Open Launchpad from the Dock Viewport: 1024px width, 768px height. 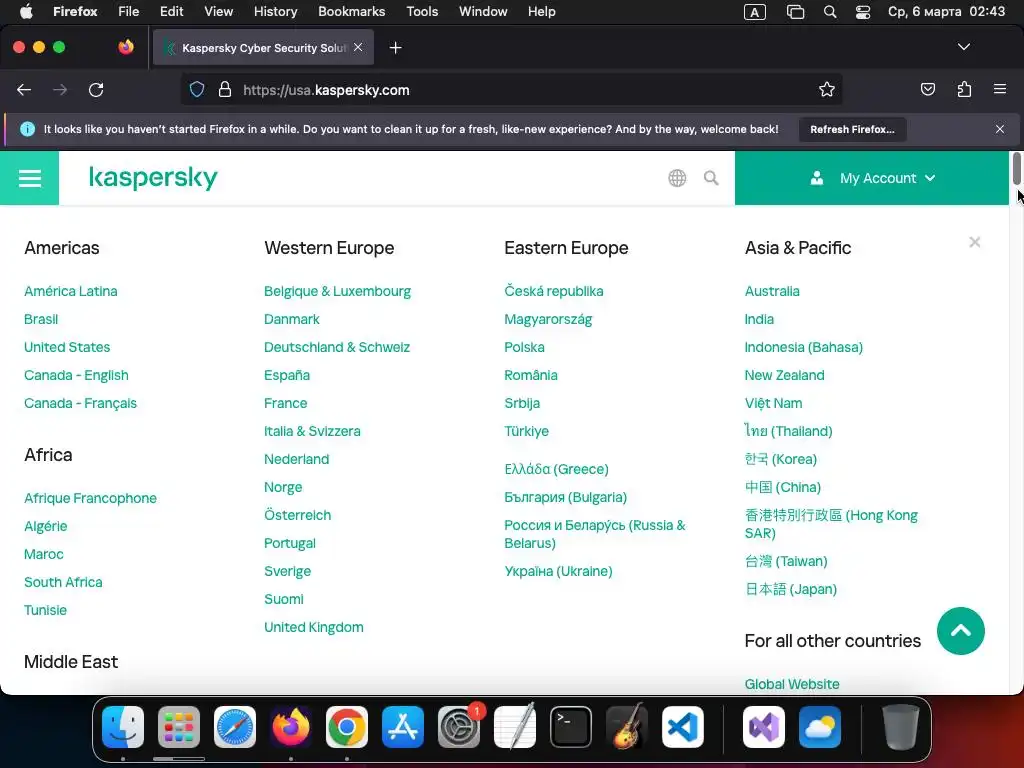[179, 727]
